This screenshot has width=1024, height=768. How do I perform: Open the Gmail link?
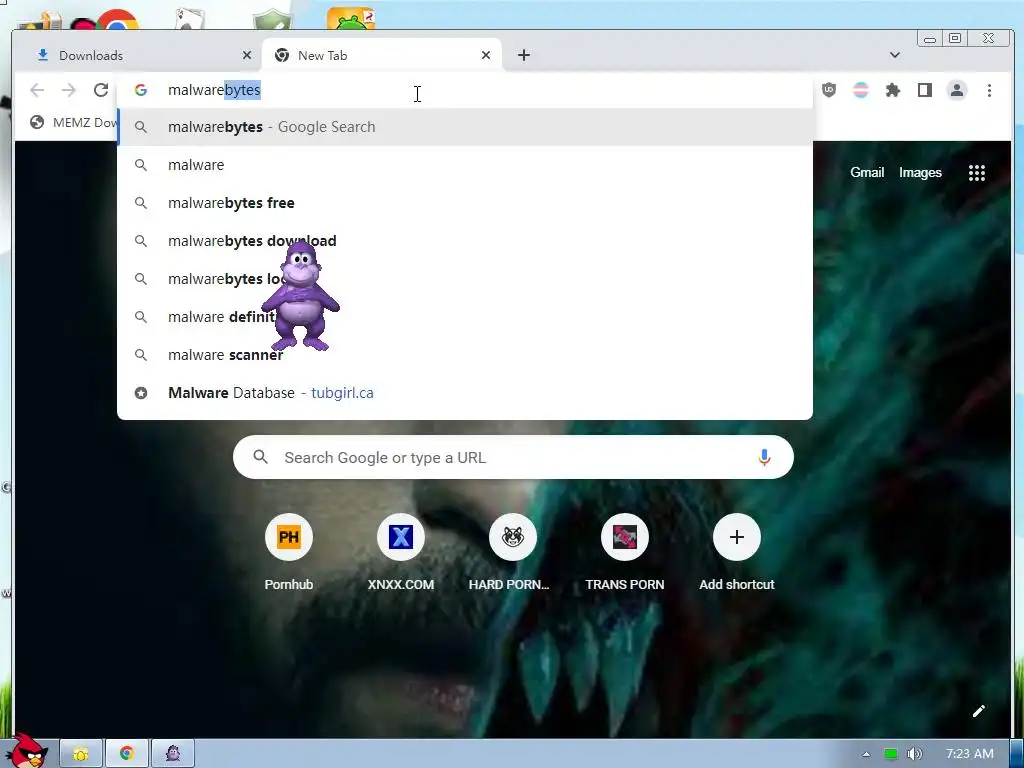tap(867, 172)
